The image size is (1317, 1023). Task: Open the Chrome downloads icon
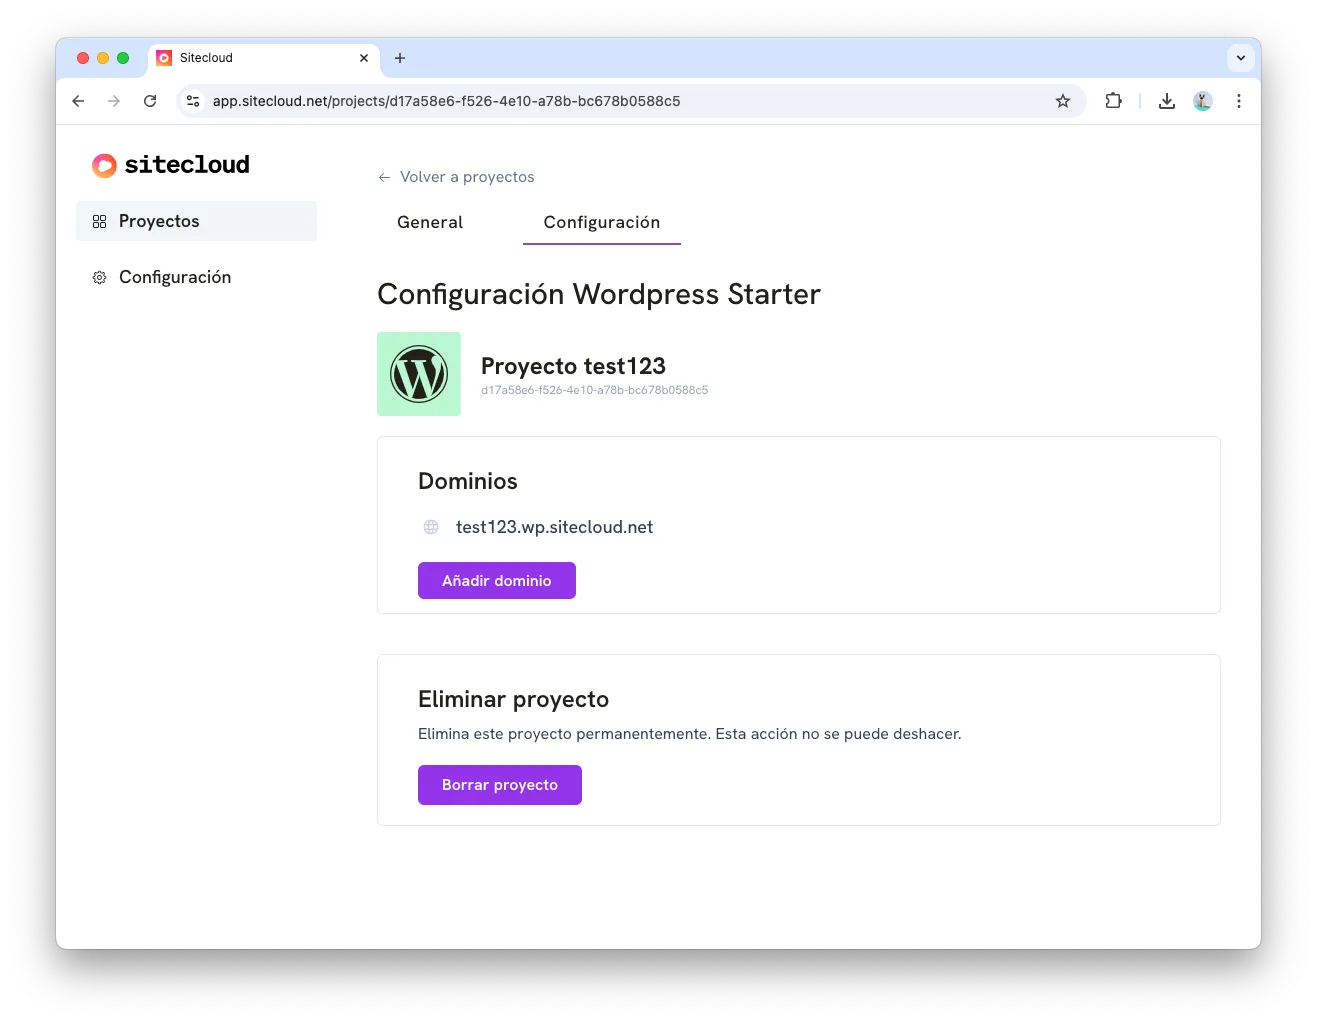coord(1166,101)
